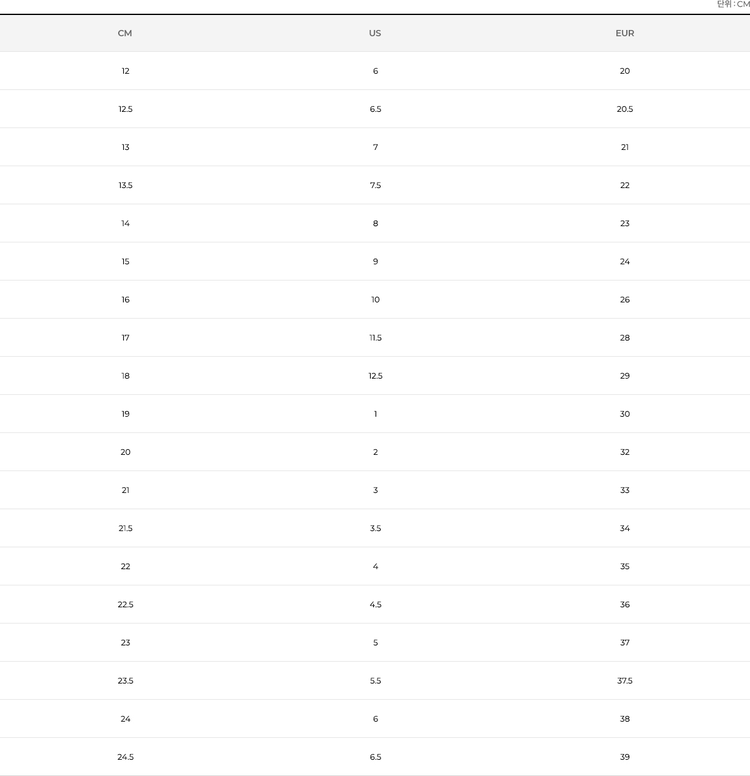Screen dimensions: 750x776
Task: Click EUR size 39 cell
Action: pos(625,757)
